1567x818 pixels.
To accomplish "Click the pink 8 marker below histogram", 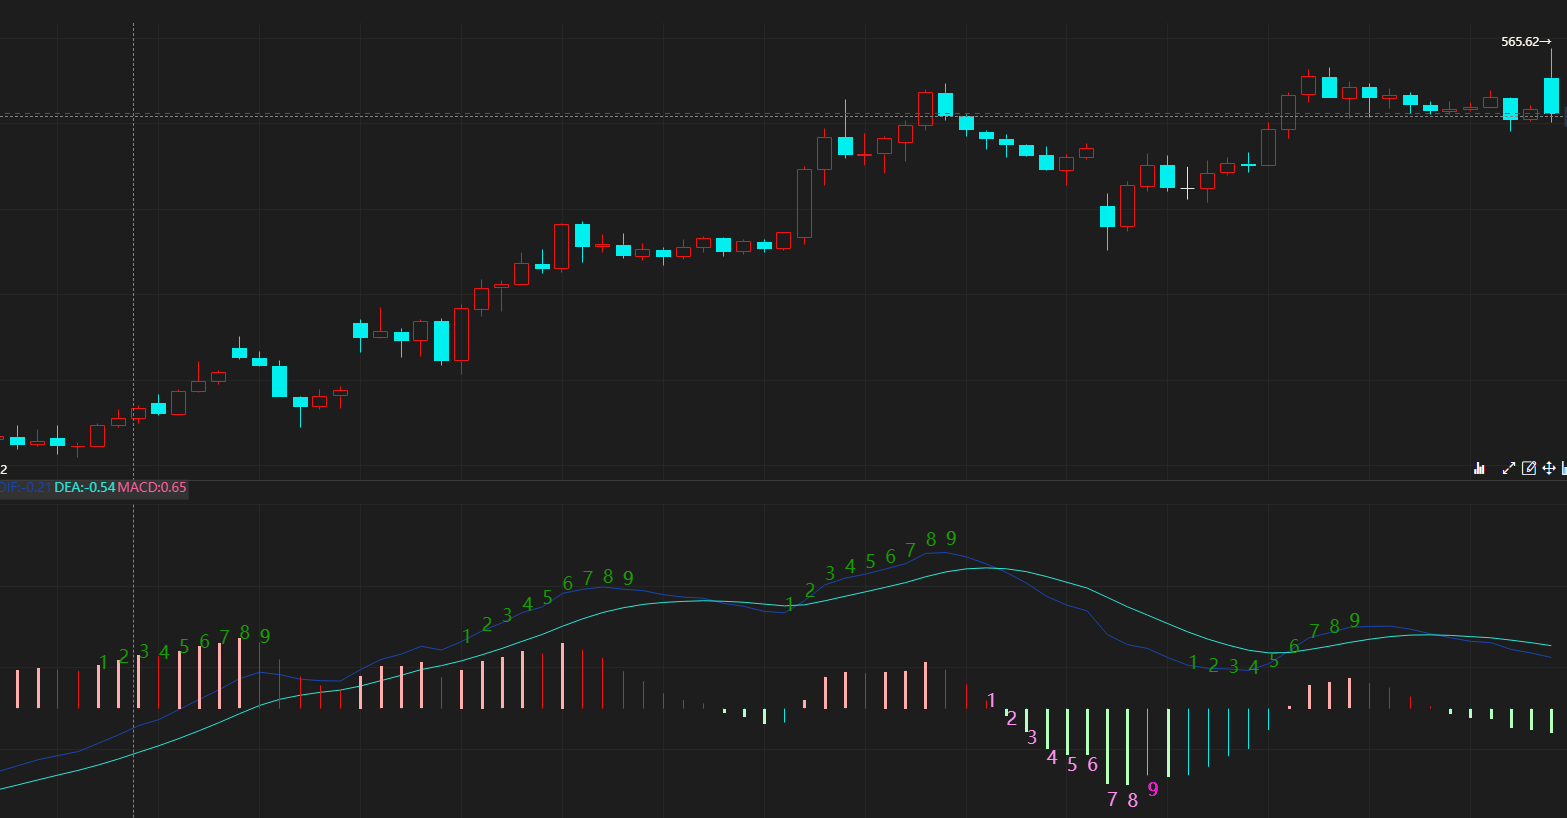I will coord(1132,800).
